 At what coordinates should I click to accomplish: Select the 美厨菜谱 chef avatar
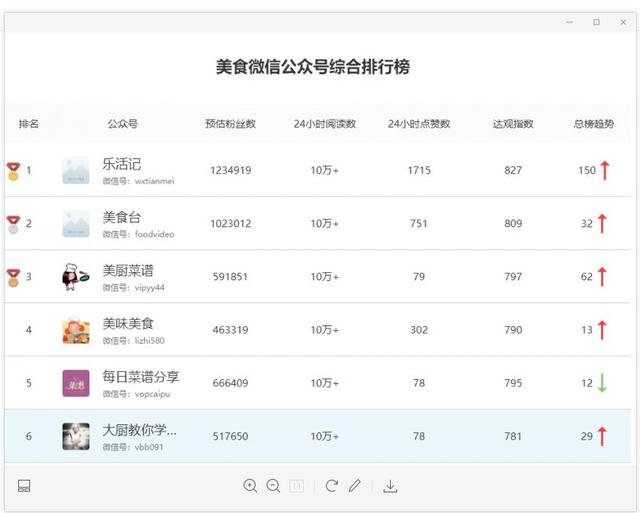click(75, 277)
